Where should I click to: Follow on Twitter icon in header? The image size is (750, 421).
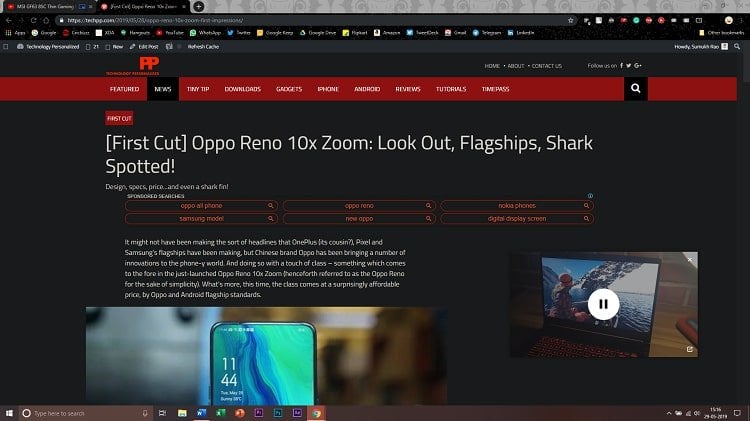629,66
